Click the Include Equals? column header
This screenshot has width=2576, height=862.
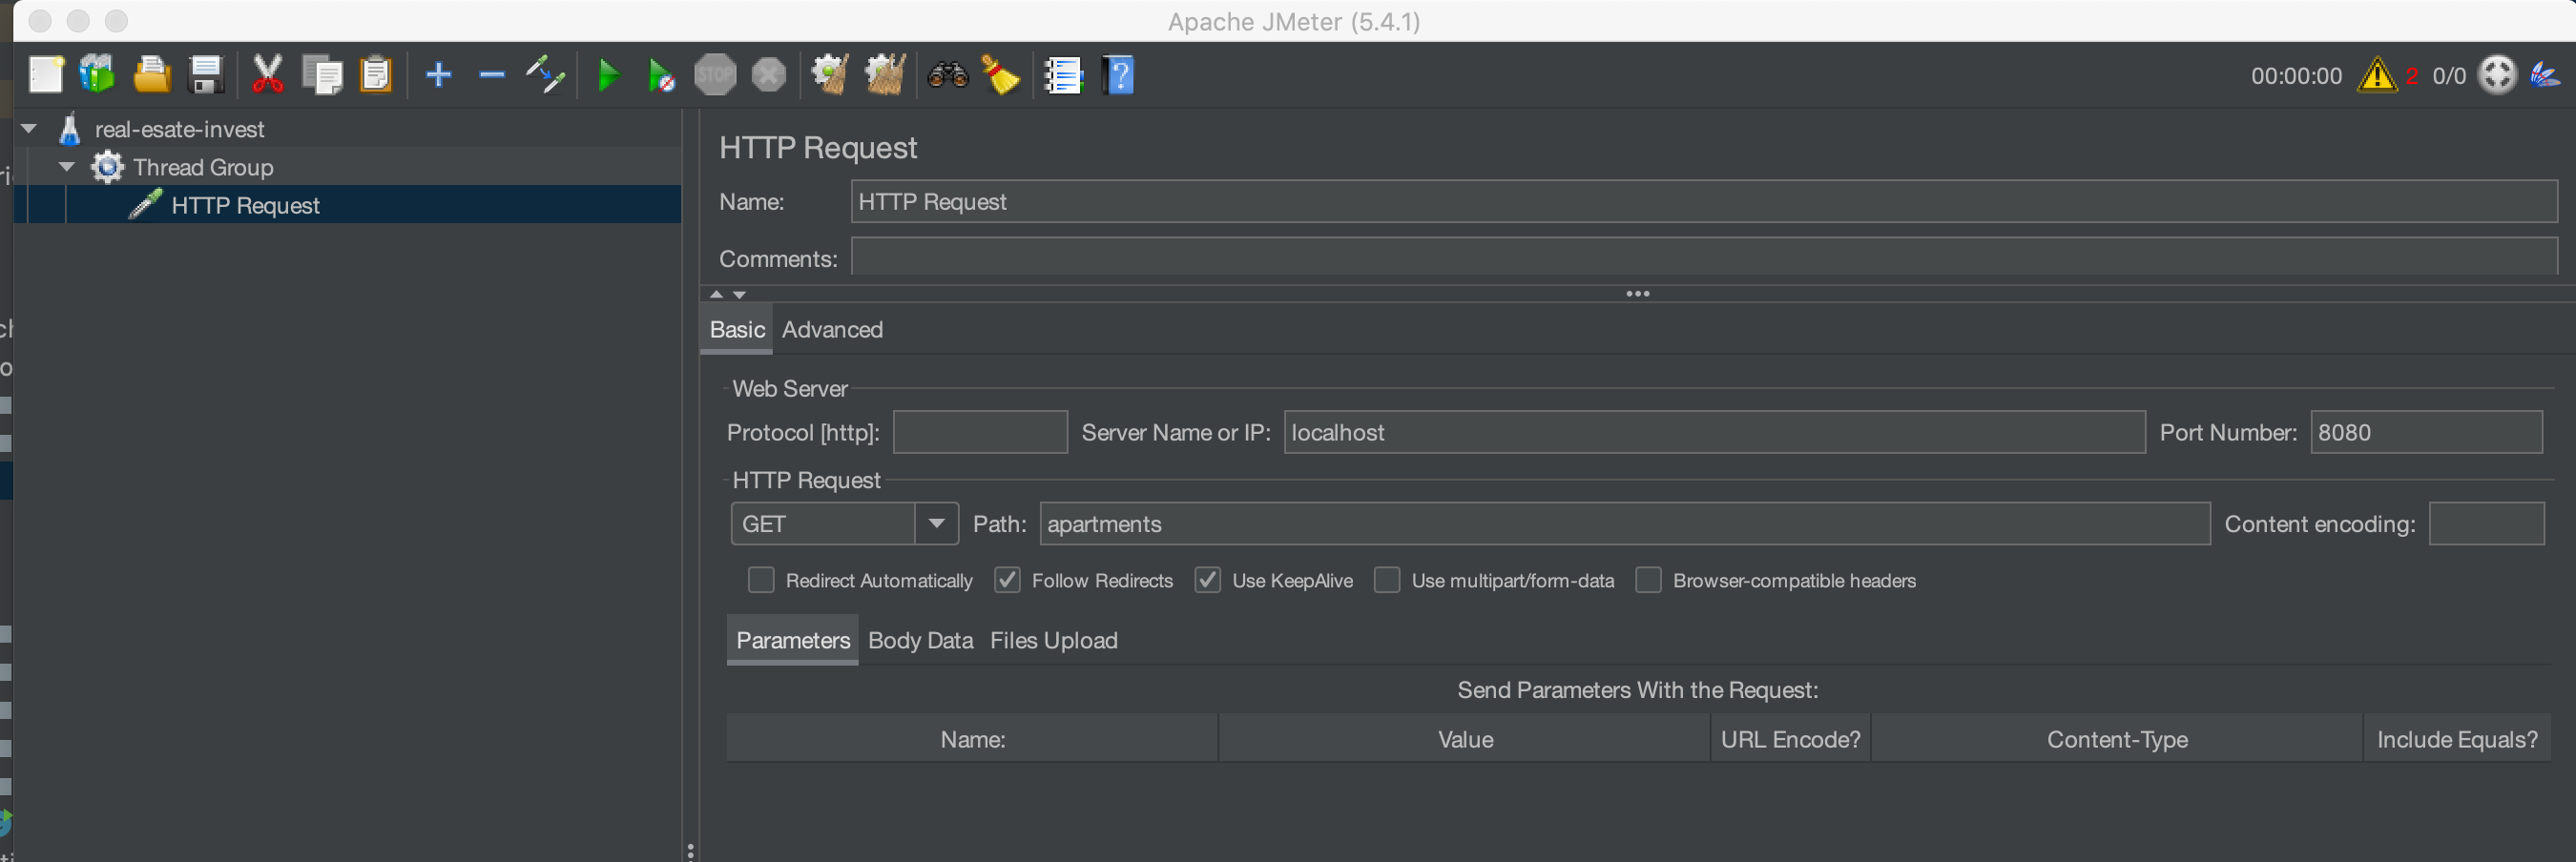coord(2457,739)
